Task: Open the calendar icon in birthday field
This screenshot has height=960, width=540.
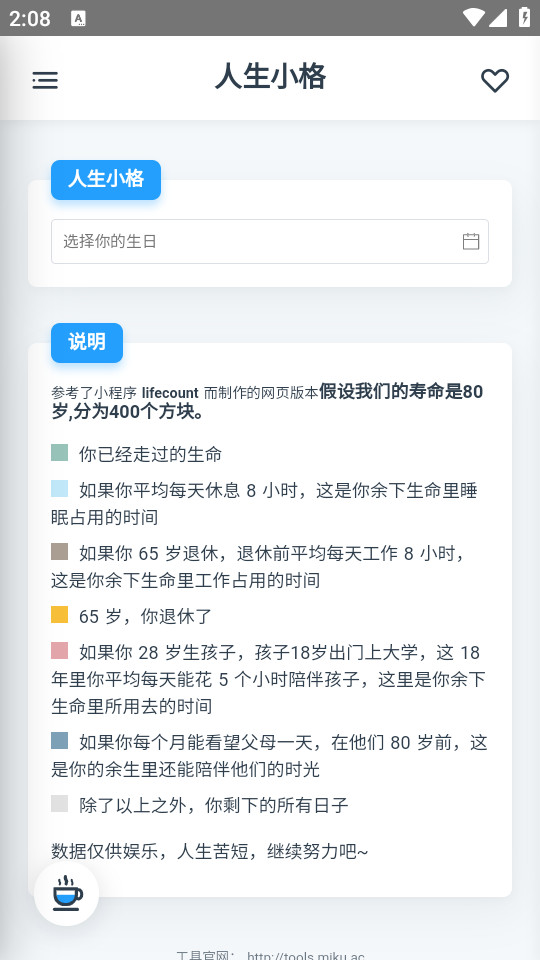Action: point(471,241)
